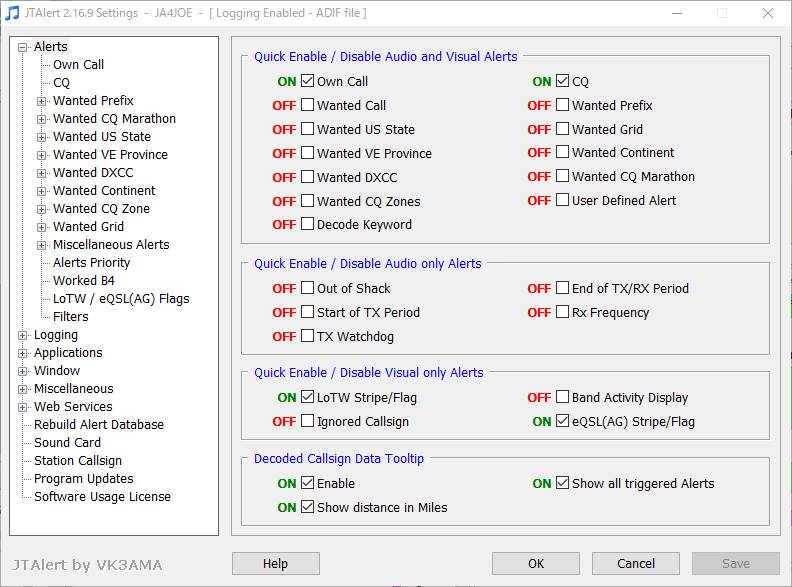Expand the Window tree node
The width and height of the screenshot is (792, 587).
tap(22, 371)
